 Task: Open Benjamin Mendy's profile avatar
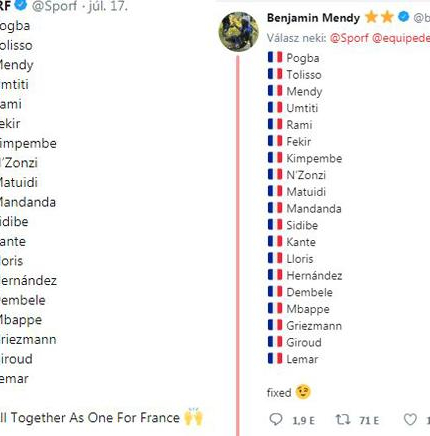pyautogui.click(x=239, y=31)
